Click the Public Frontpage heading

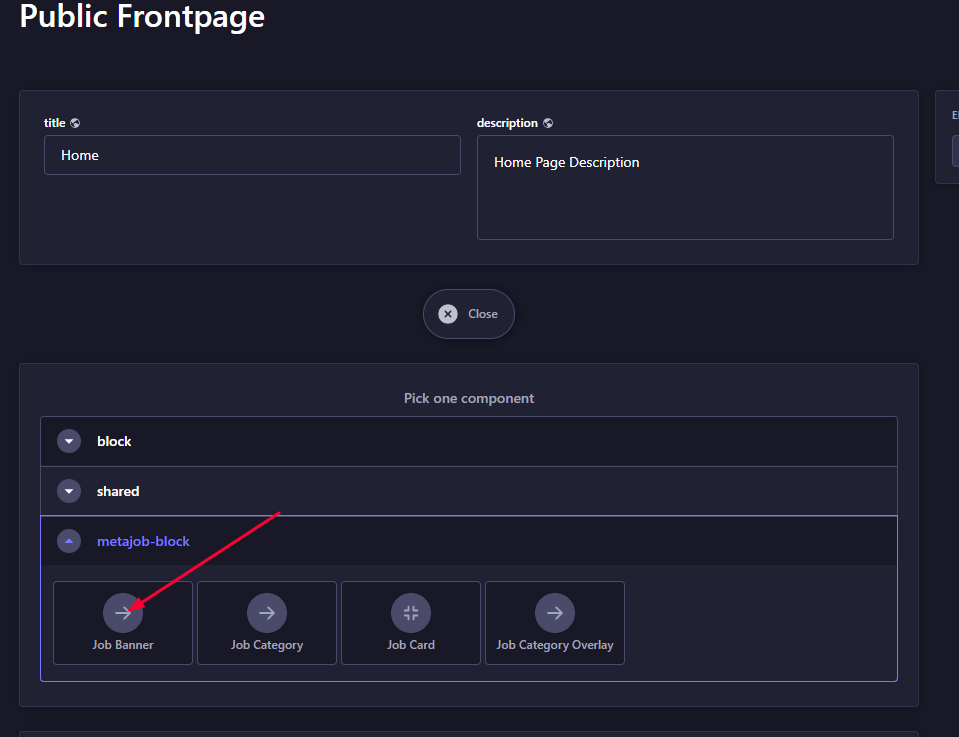coord(142,16)
